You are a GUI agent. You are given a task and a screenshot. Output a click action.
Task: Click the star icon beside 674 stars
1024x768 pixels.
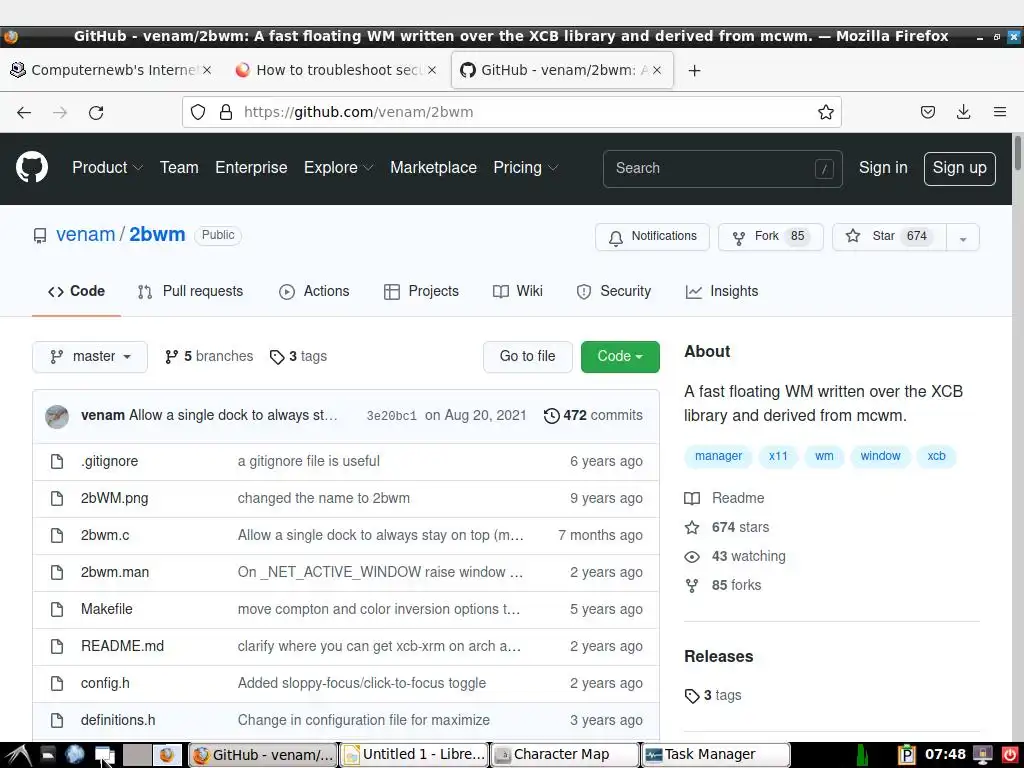[x=692, y=527]
